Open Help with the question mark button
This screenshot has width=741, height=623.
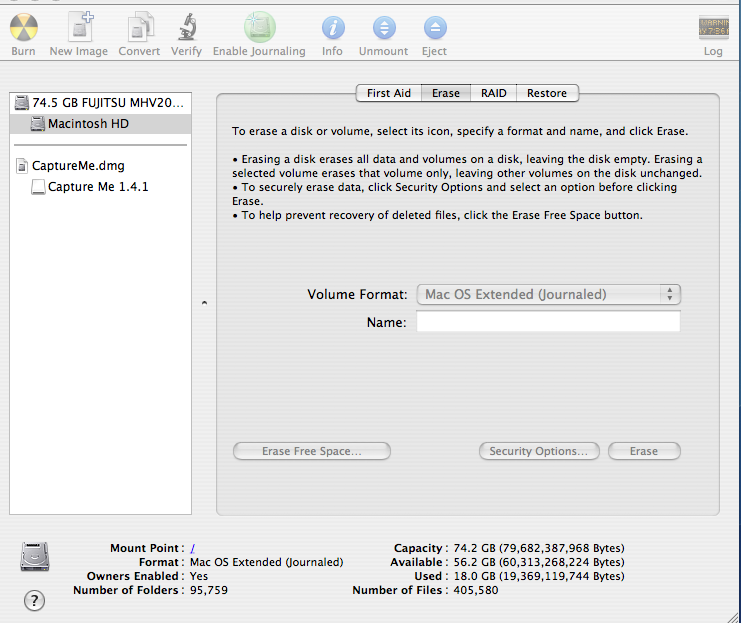tap(34, 601)
